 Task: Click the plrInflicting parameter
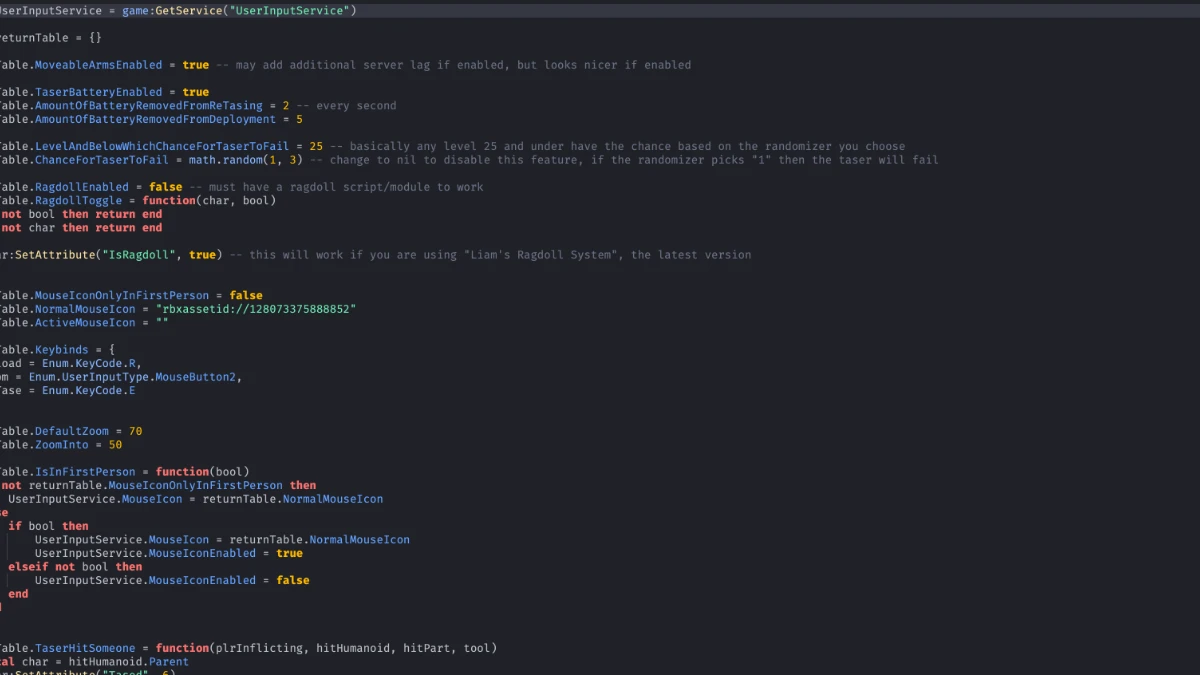click(x=259, y=648)
